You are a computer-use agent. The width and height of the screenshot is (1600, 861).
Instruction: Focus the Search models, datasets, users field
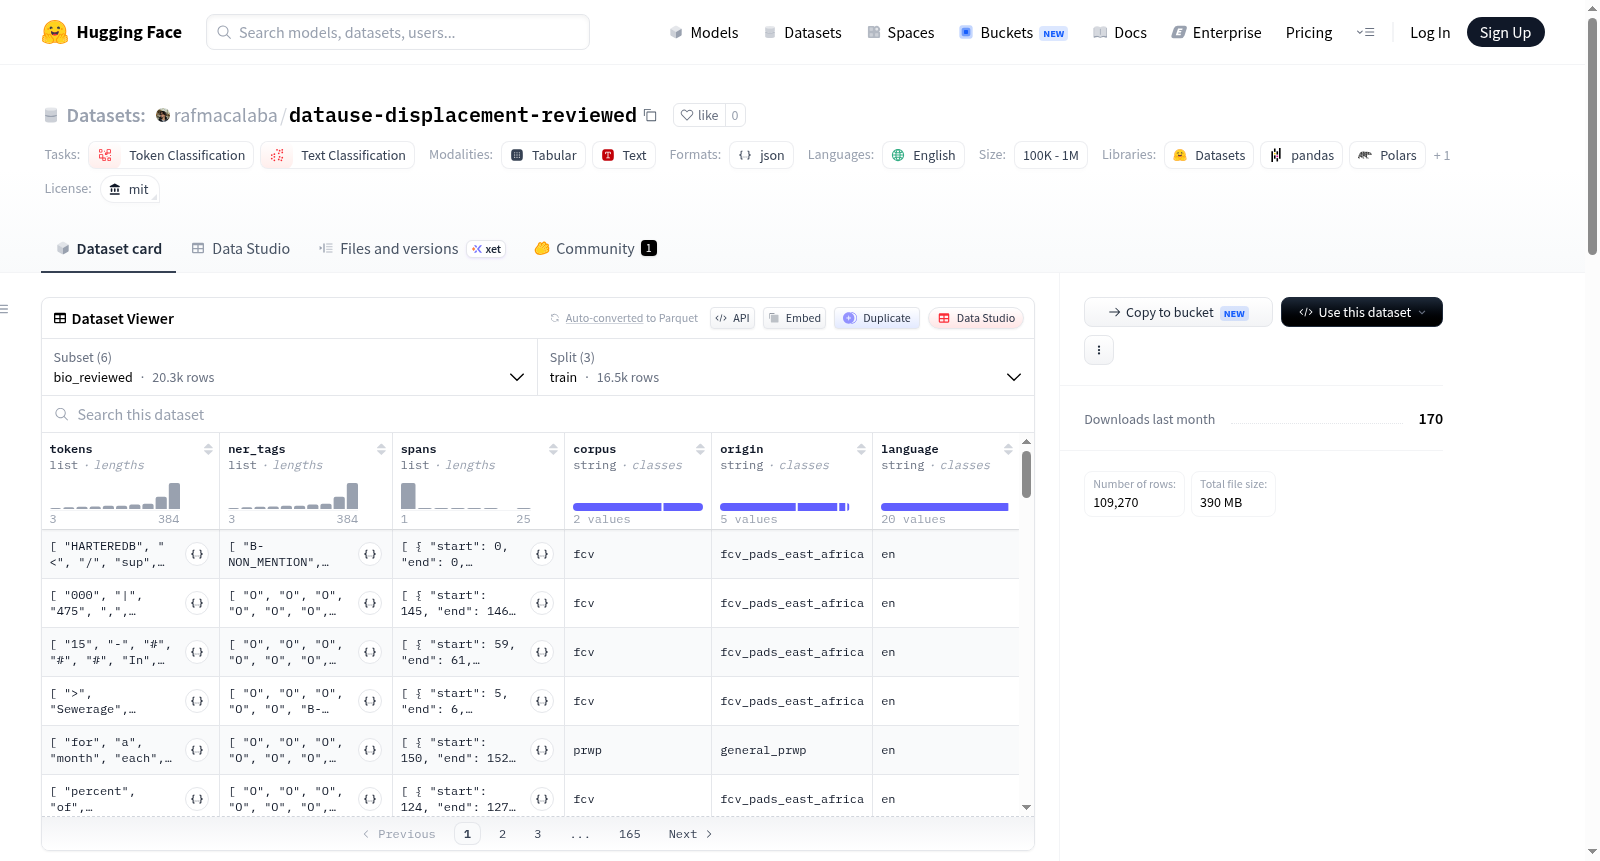tap(398, 32)
